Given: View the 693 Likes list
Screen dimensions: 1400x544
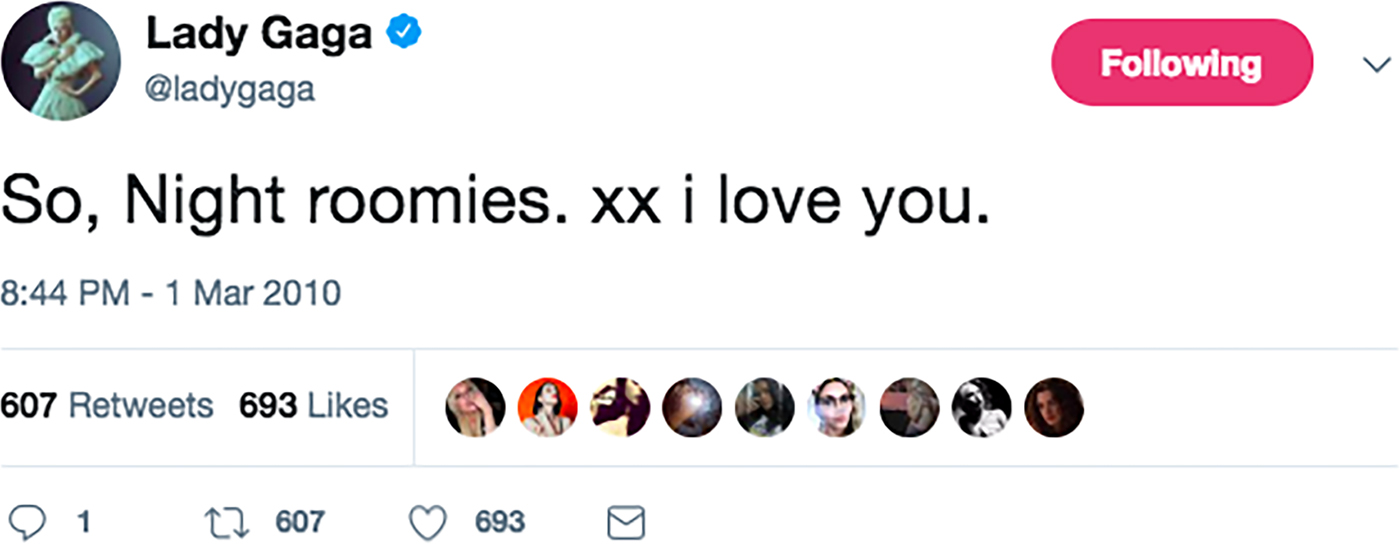Looking at the screenshot, I should [313, 406].
